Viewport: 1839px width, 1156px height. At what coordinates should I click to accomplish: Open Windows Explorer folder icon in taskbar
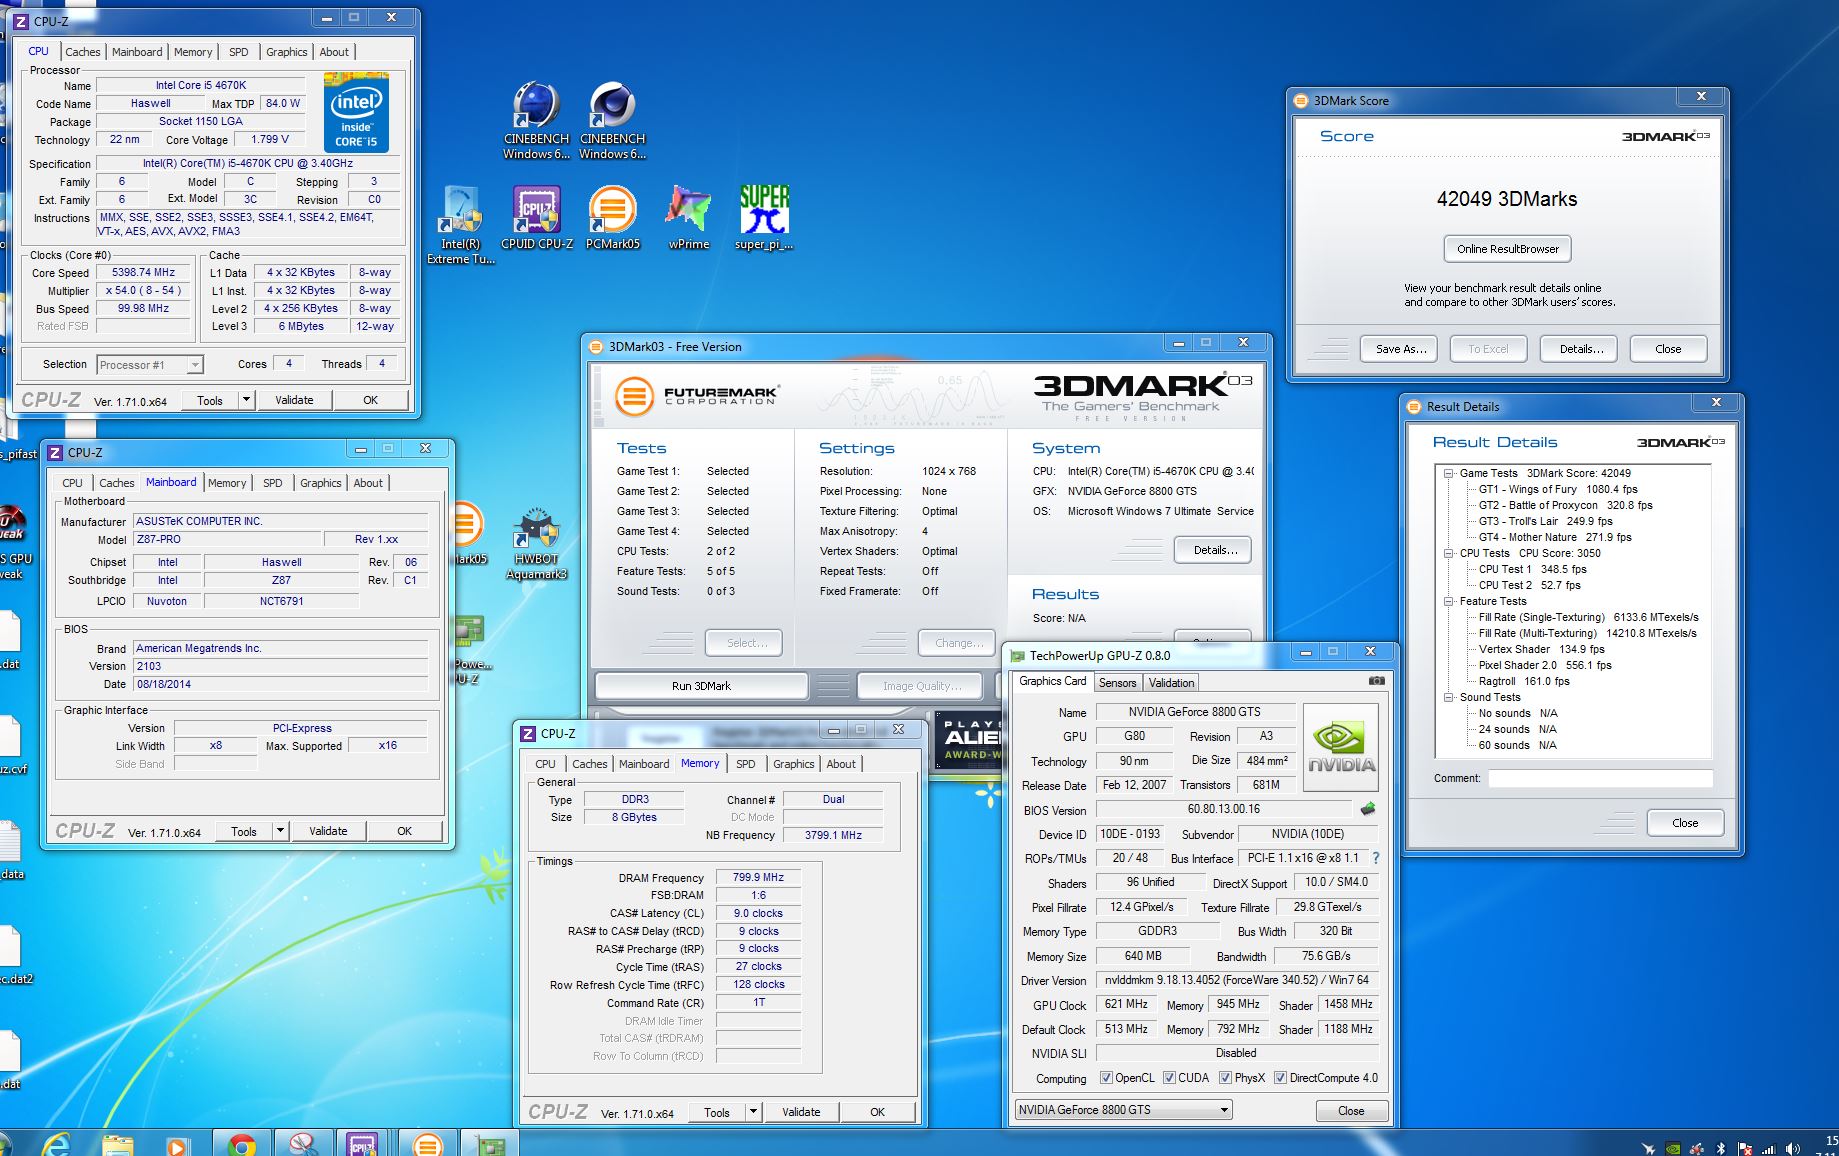click(x=117, y=1143)
